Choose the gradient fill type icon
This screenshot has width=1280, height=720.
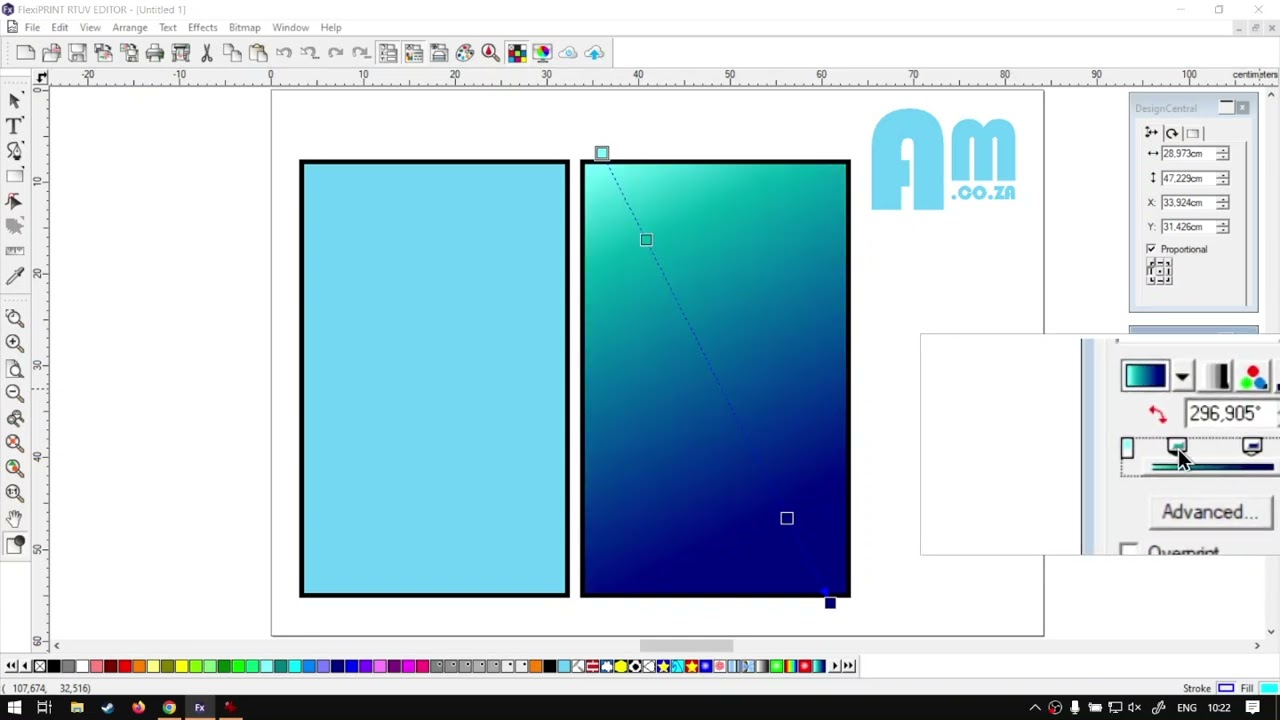1217,376
